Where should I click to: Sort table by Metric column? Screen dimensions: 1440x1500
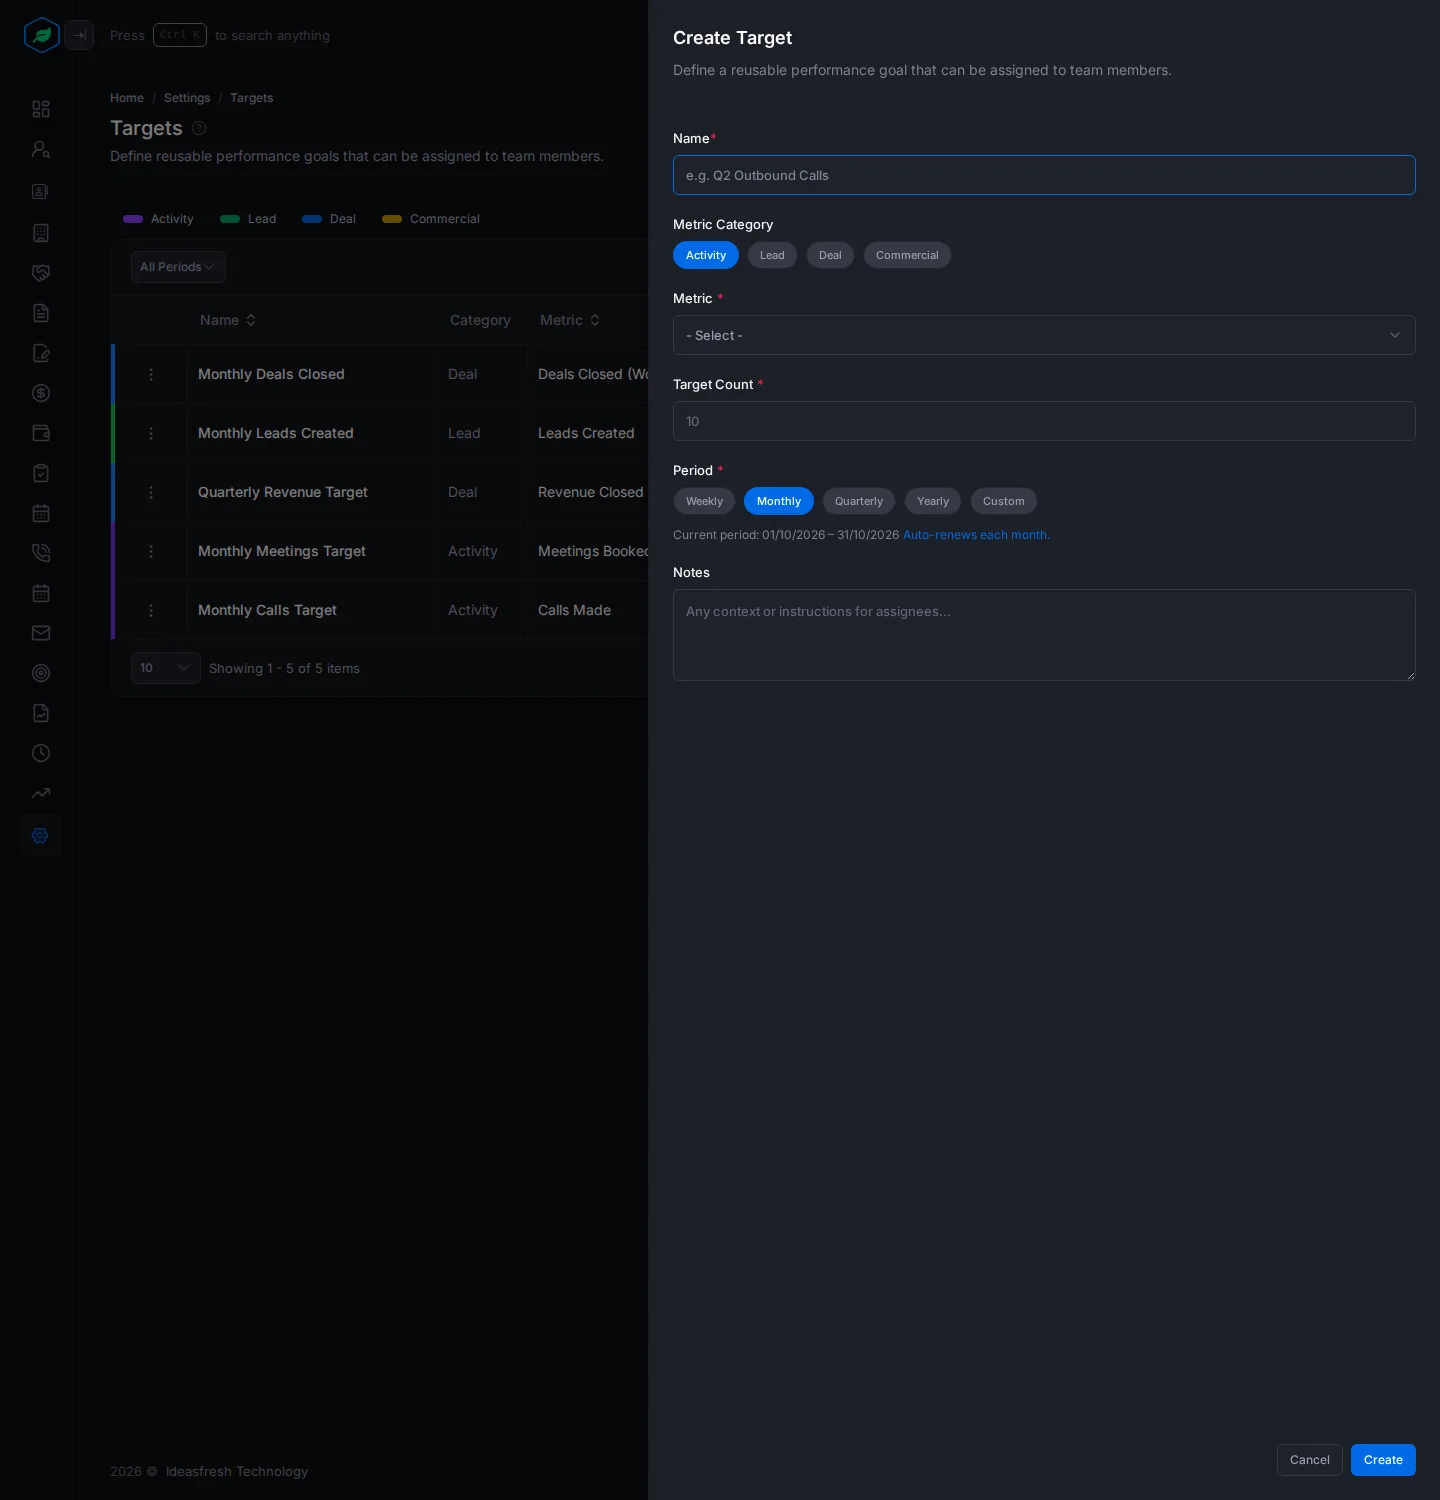(x=570, y=320)
